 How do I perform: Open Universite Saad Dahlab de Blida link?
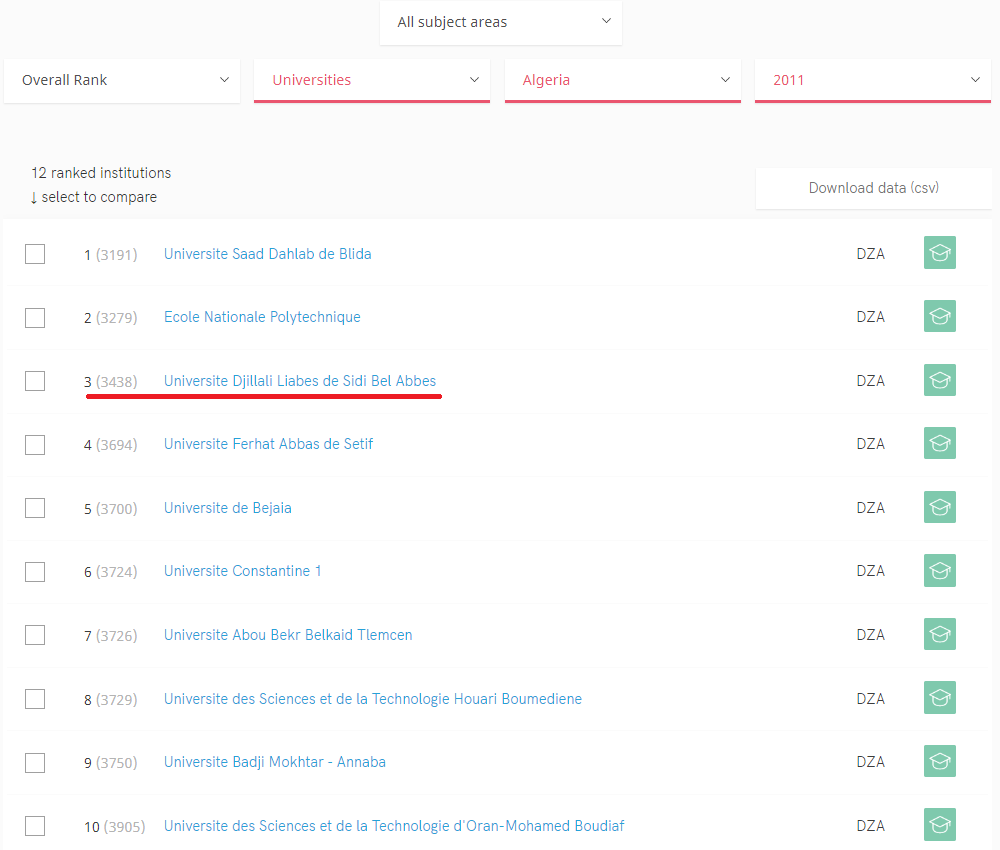point(267,254)
